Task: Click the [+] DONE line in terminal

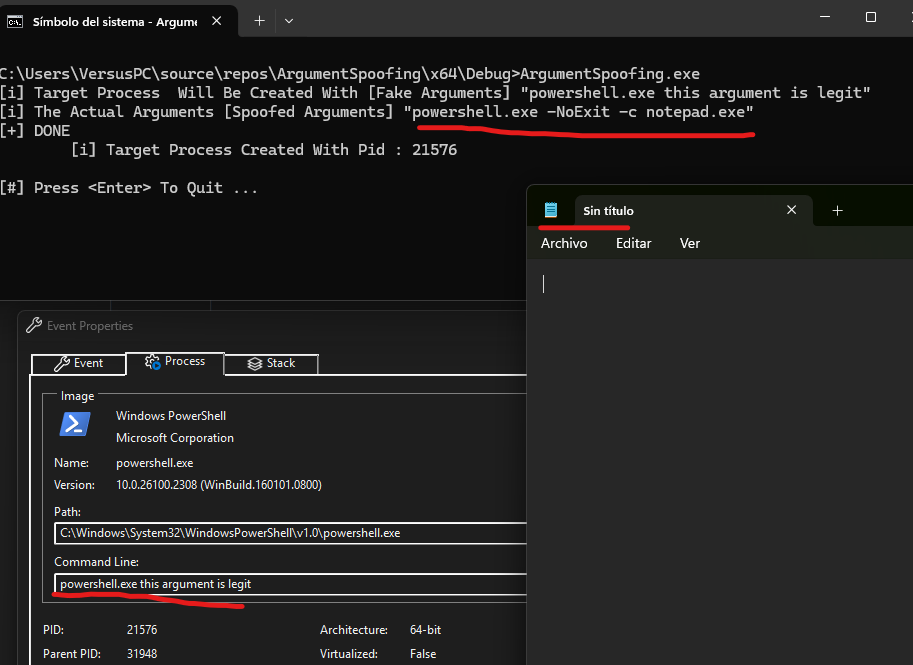Action: [x=35, y=131]
